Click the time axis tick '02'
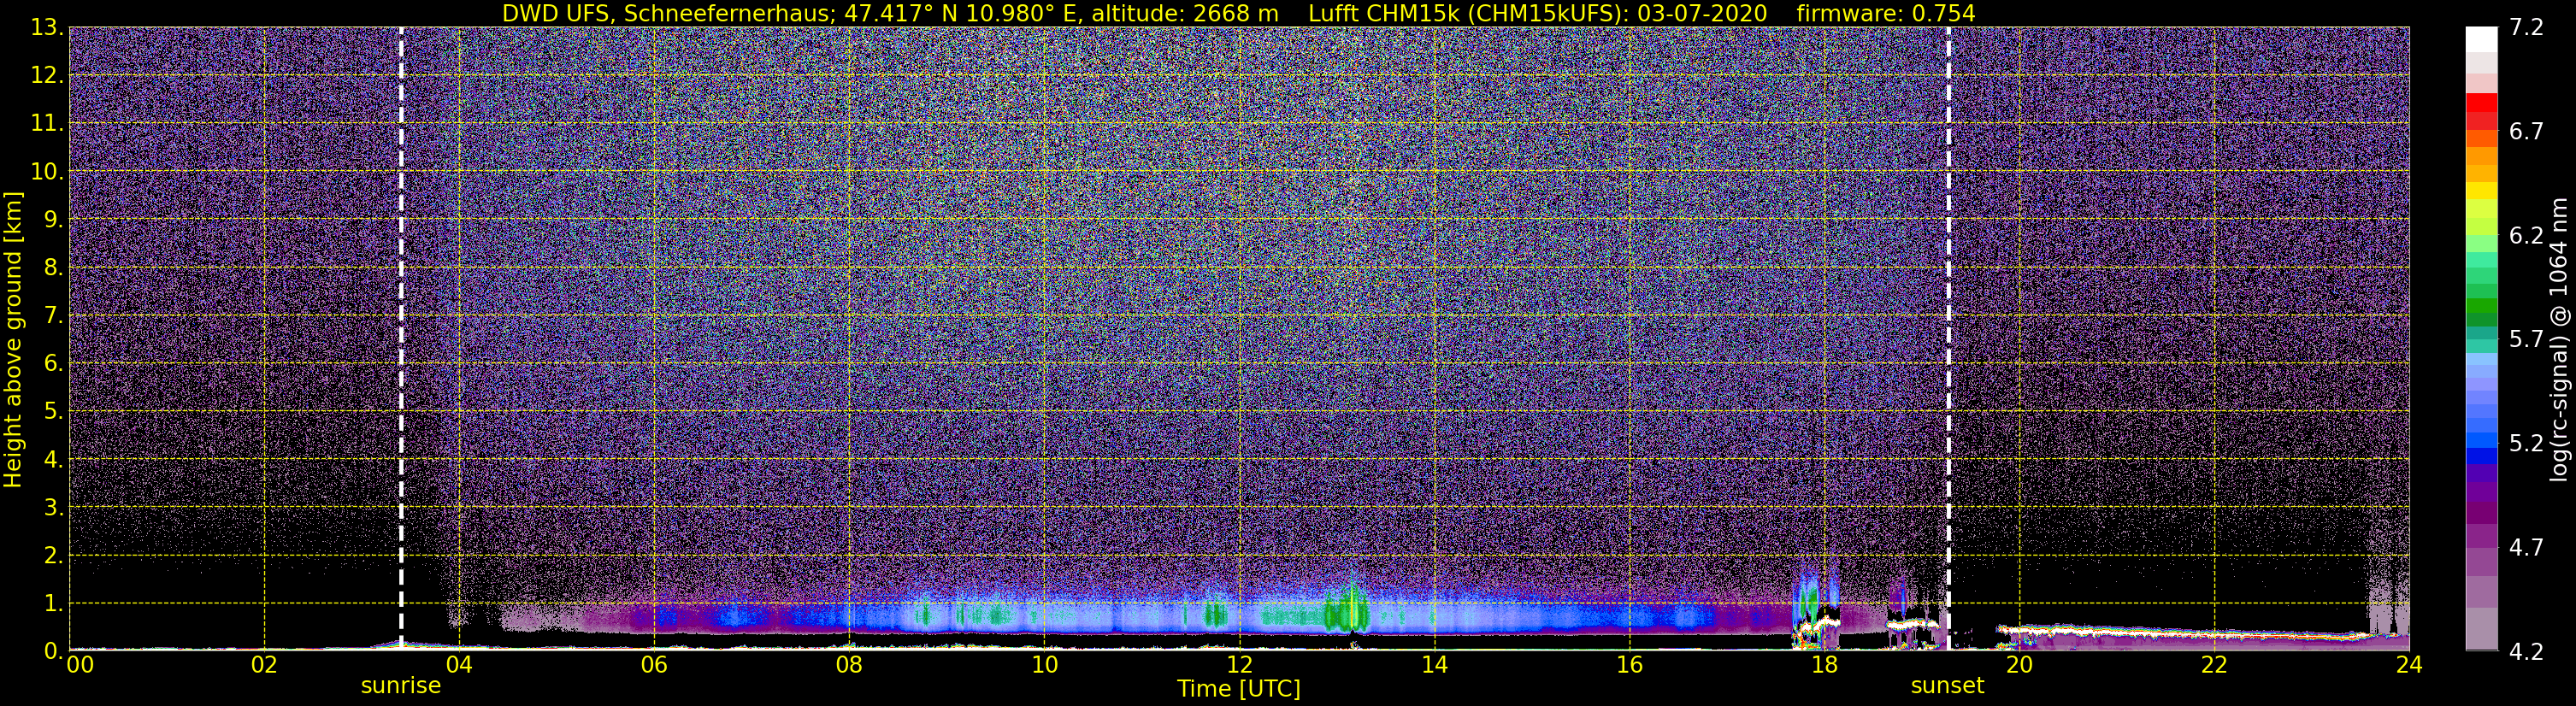The image size is (2576, 706). pyautogui.click(x=264, y=664)
